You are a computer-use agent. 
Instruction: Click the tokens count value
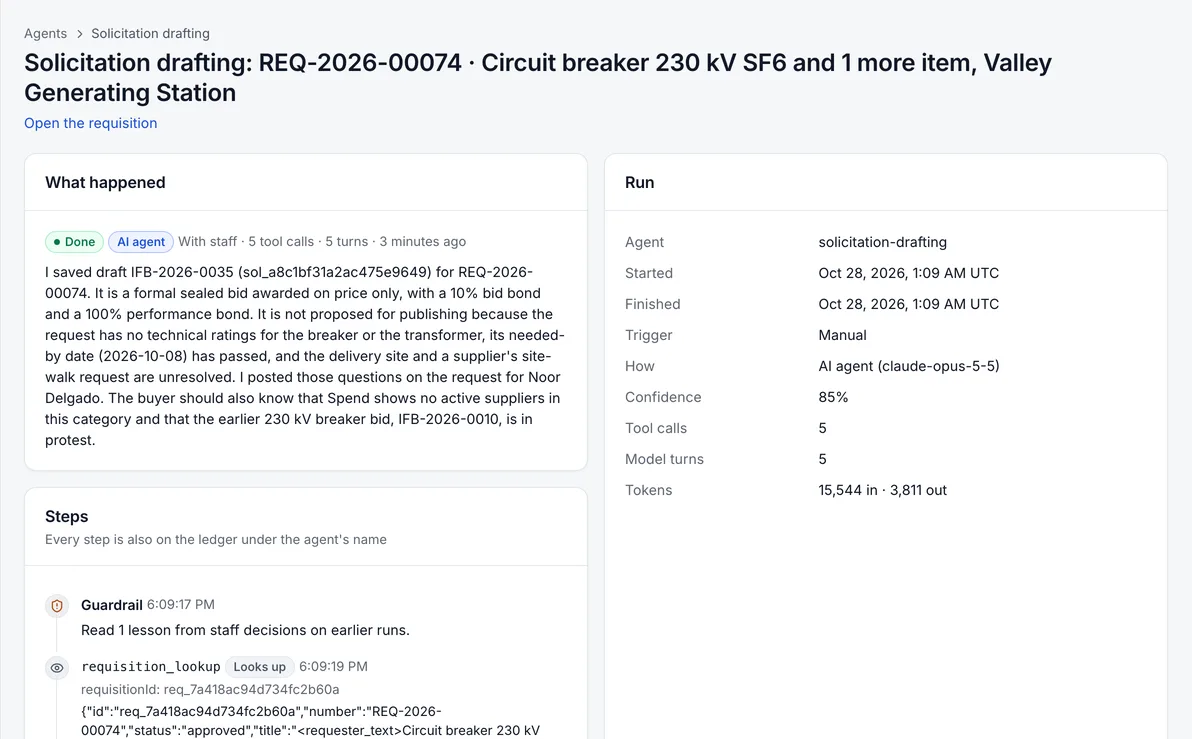coord(883,490)
